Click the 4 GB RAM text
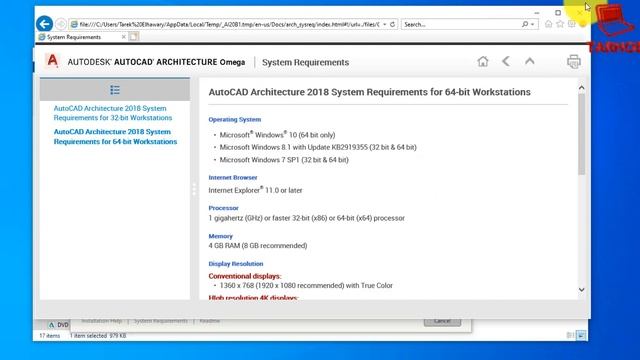This screenshot has width=640, height=360. tap(258, 246)
